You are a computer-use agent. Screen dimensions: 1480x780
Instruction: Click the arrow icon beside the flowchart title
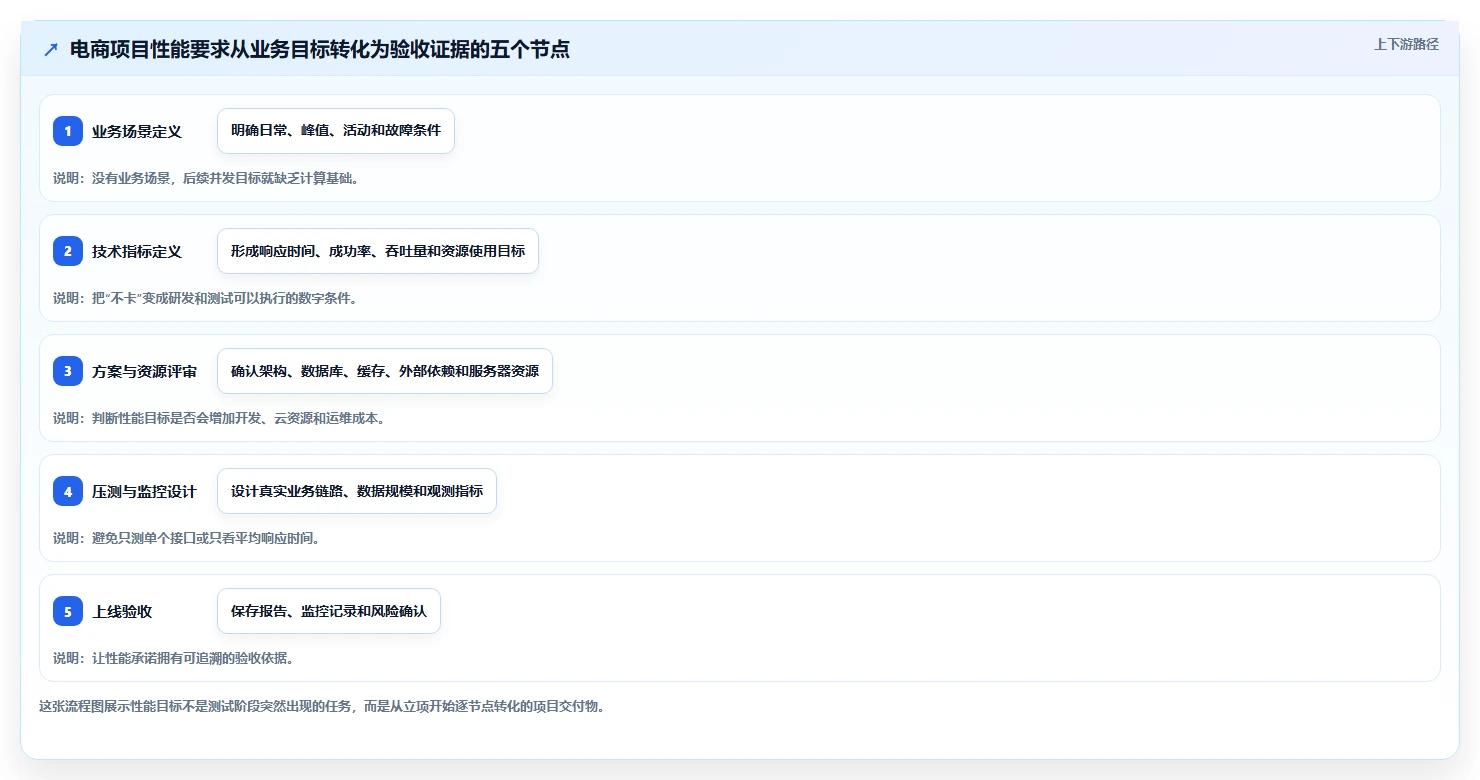(x=51, y=50)
